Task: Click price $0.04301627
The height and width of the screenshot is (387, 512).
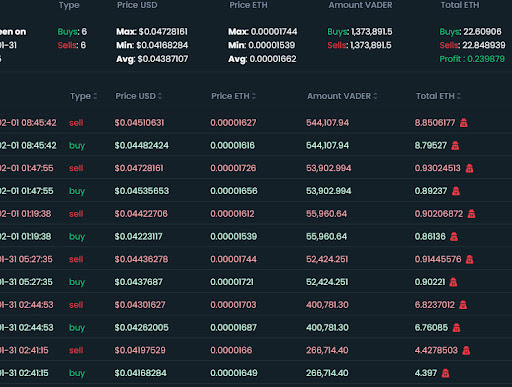Action: [140, 305]
